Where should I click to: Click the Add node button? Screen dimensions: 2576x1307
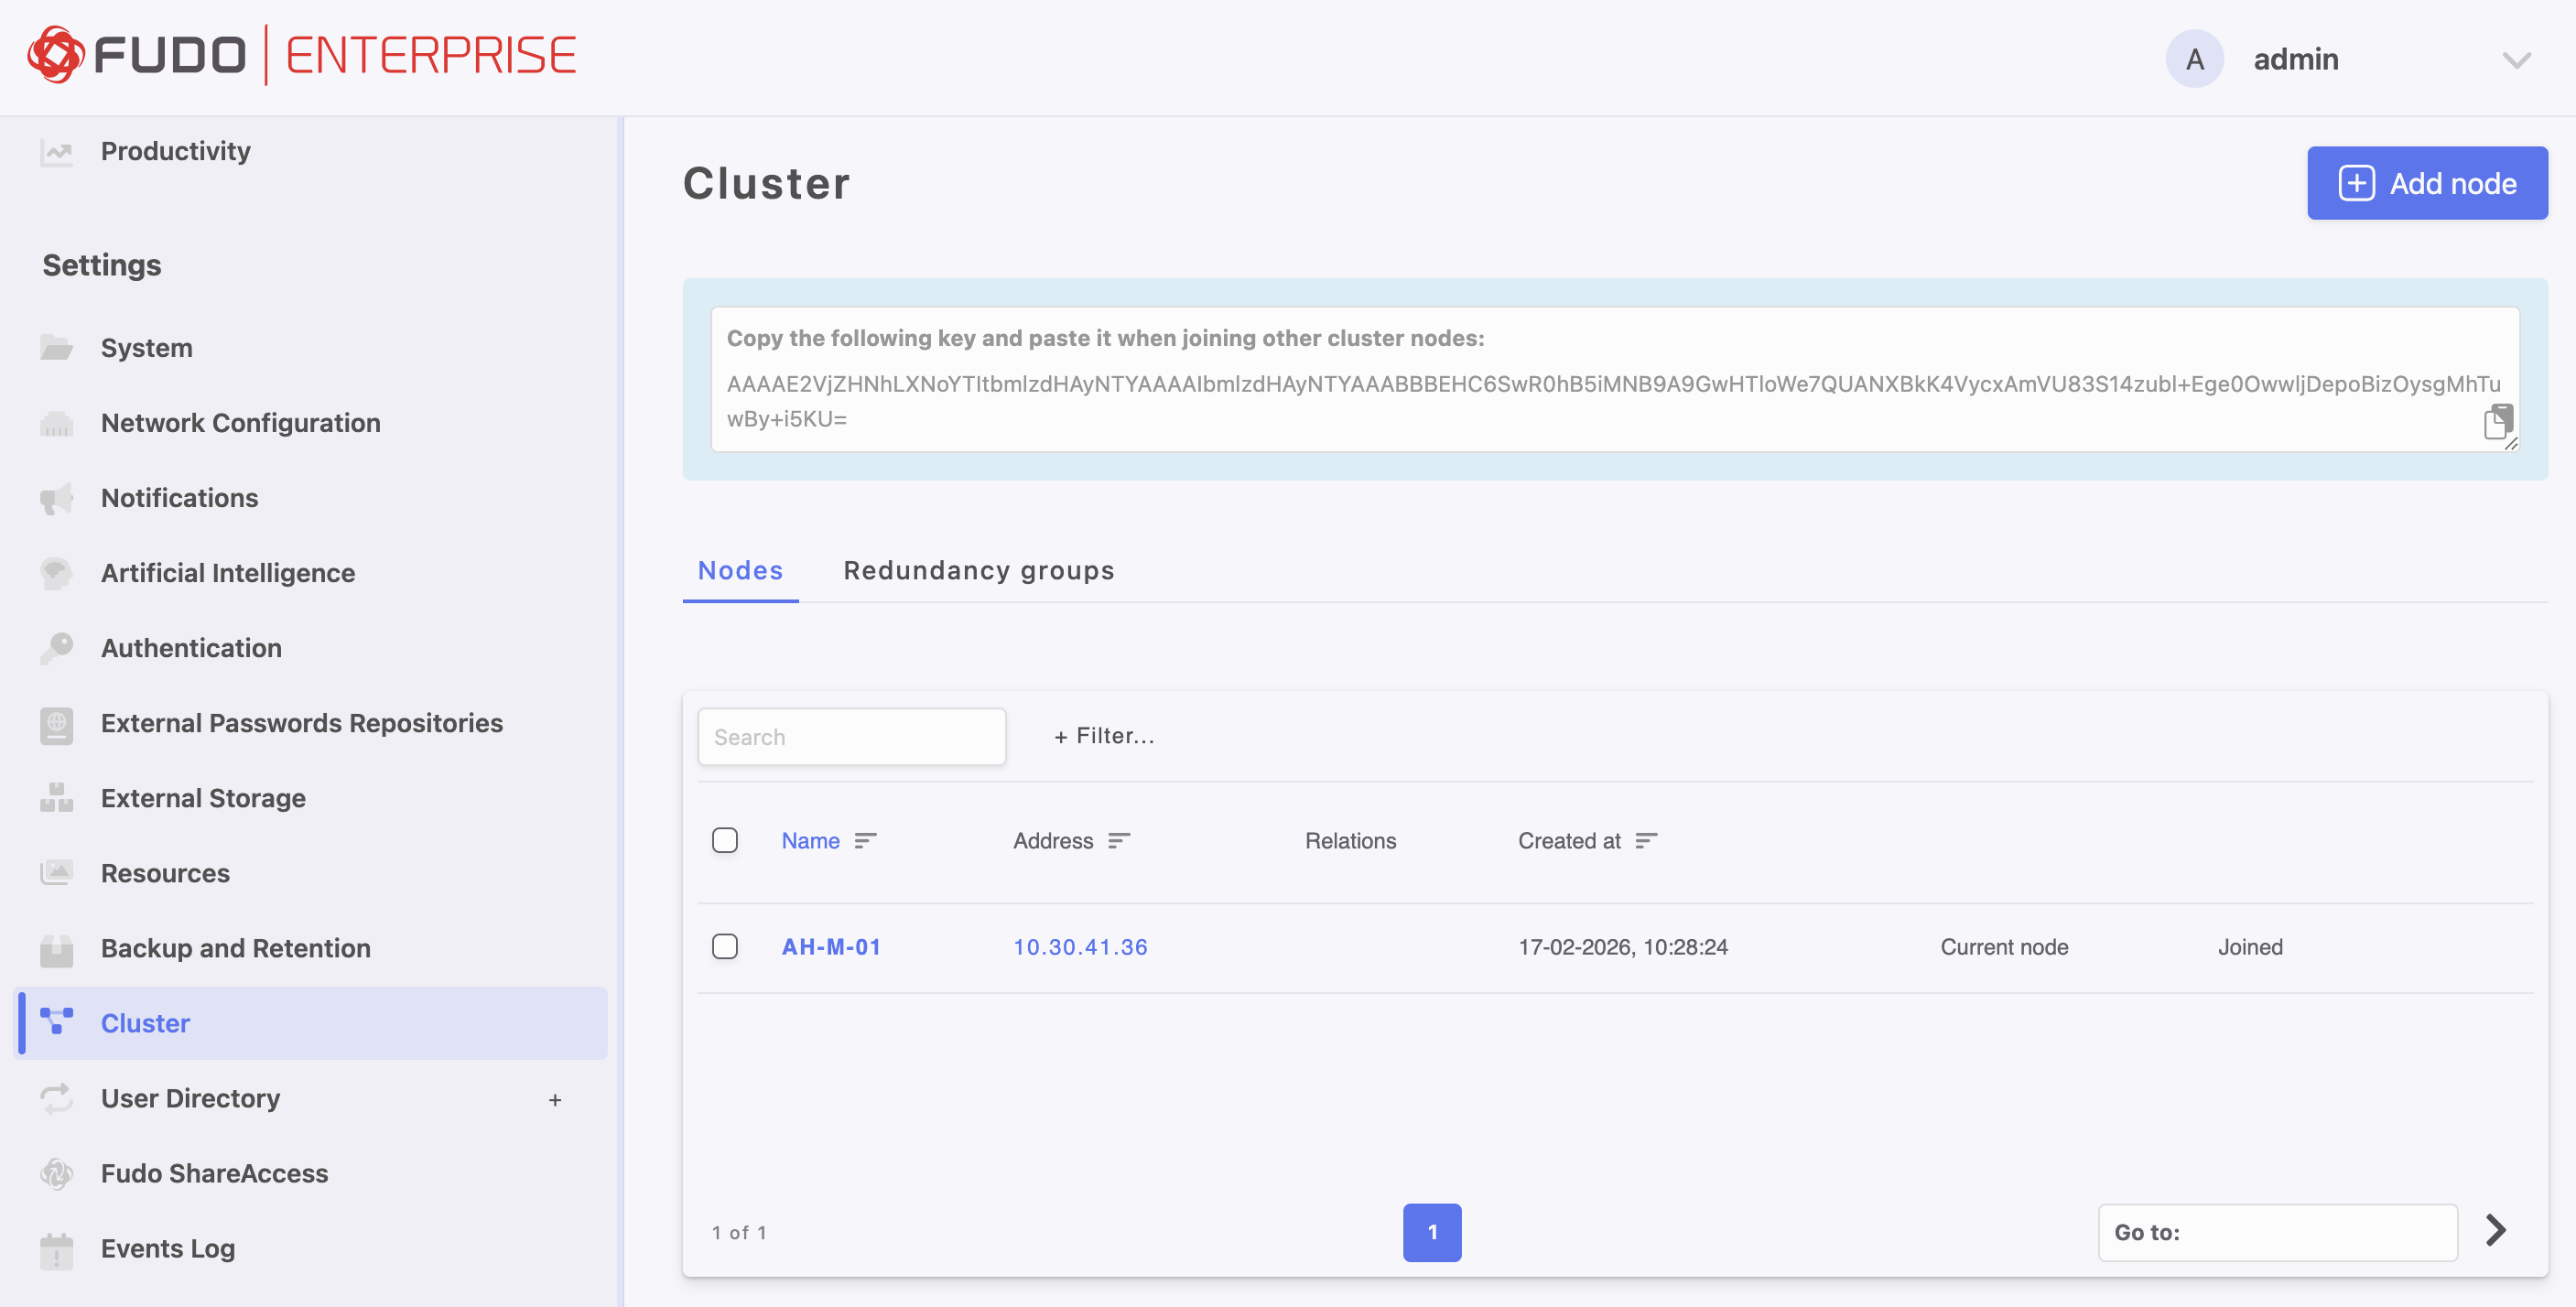pyautogui.click(x=2426, y=184)
